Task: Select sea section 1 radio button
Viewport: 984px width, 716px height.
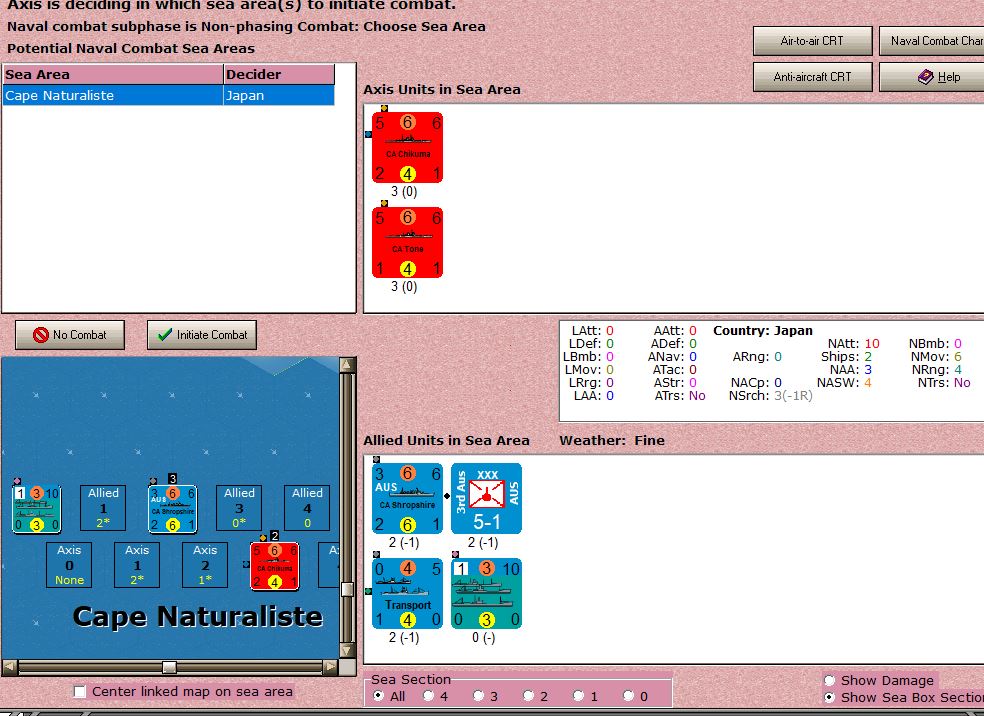Action: [x=579, y=696]
